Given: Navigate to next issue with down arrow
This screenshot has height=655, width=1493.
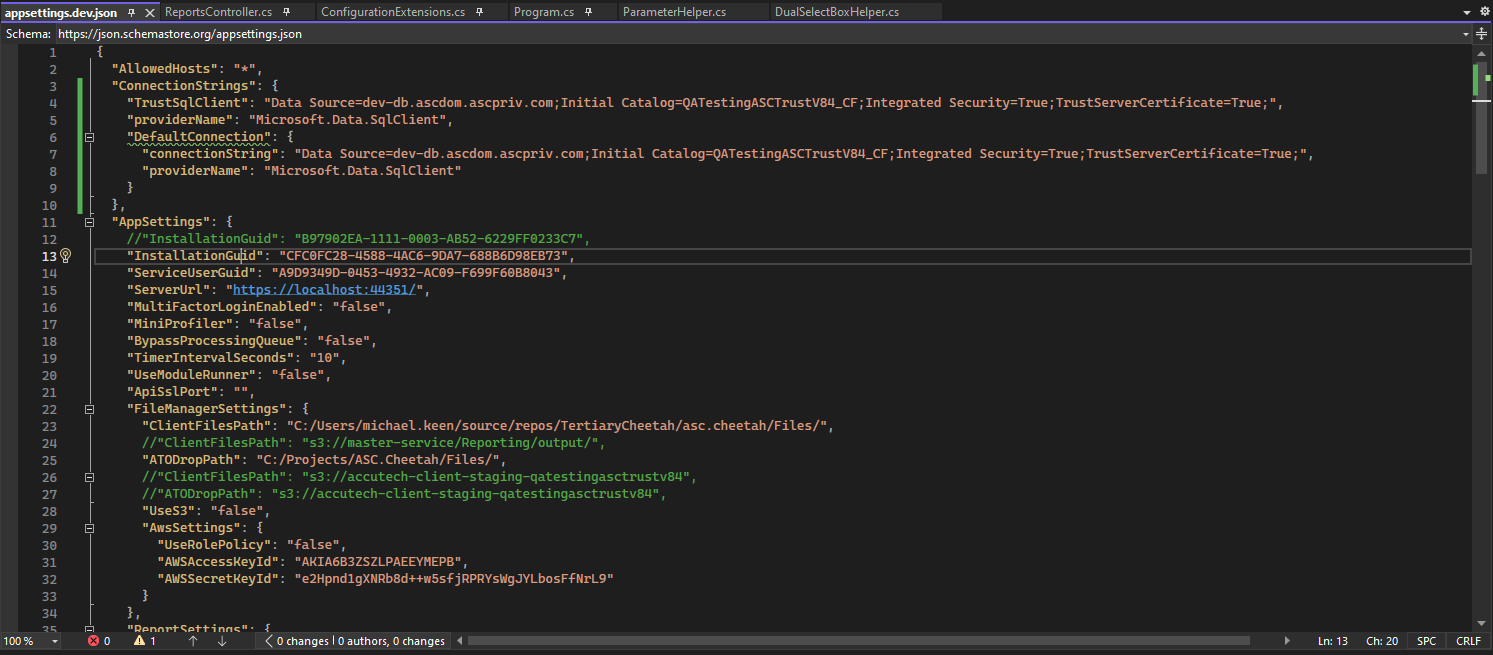Looking at the screenshot, I should (x=222, y=641).
